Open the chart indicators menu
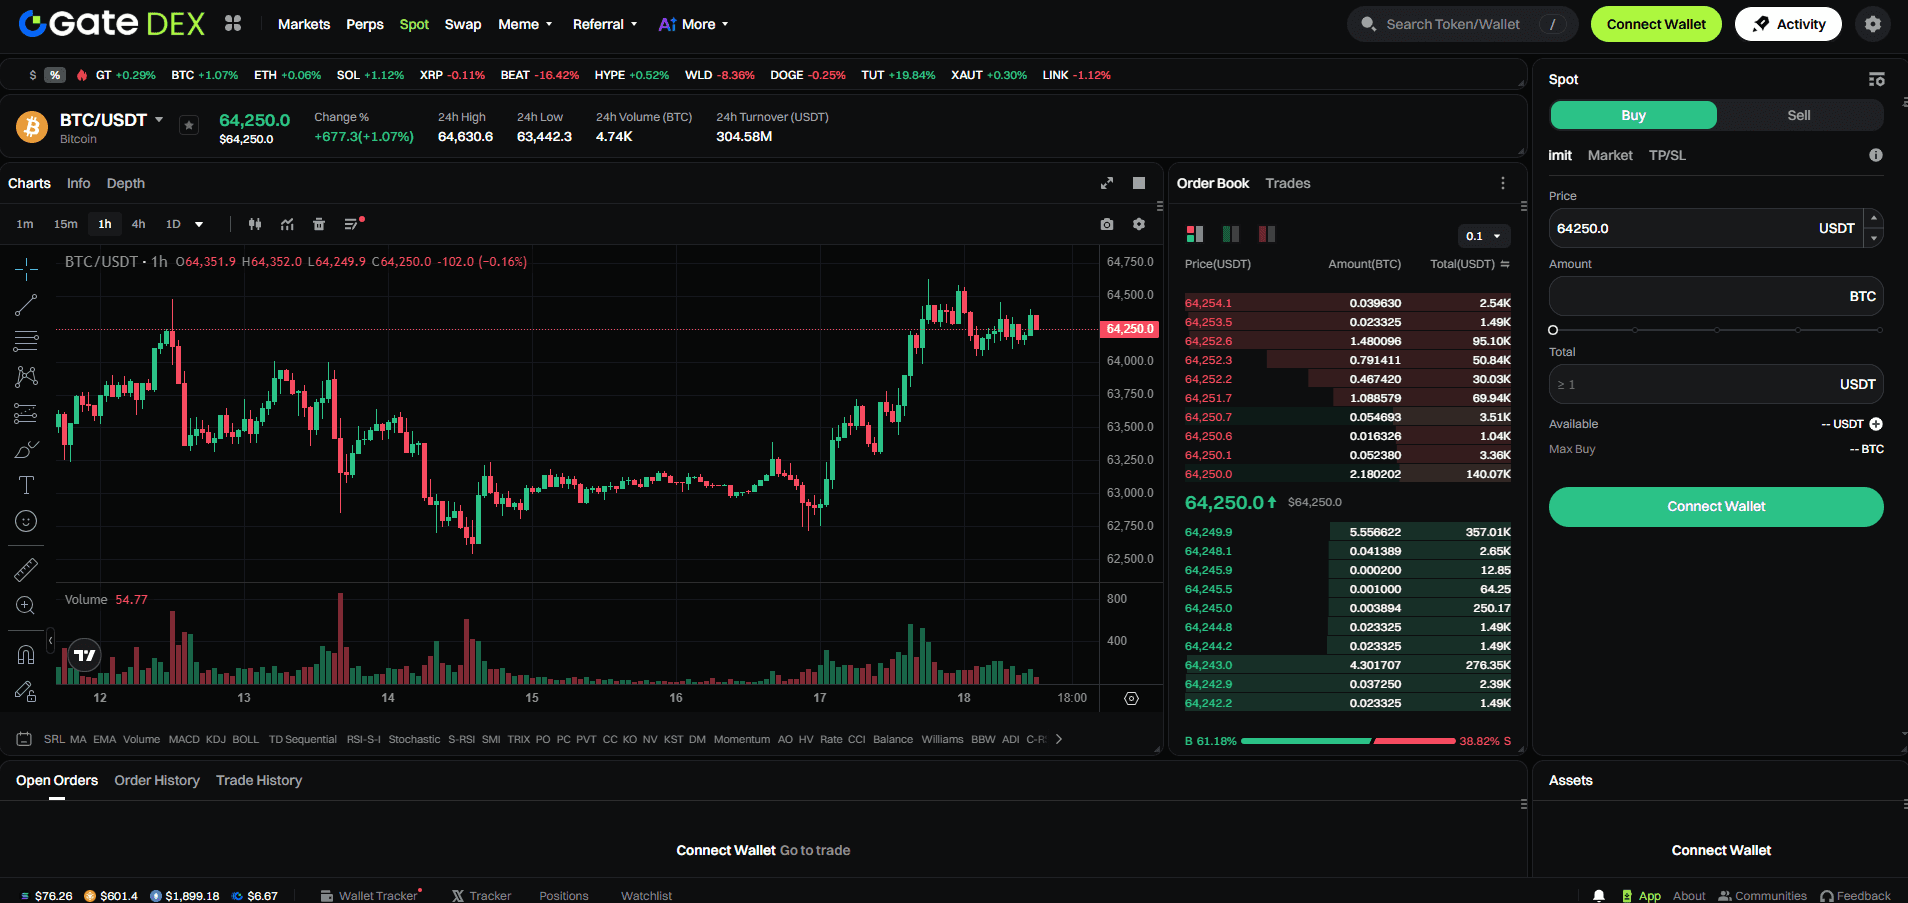This screenshot has width=1908, height=903. tap(287, 224)
